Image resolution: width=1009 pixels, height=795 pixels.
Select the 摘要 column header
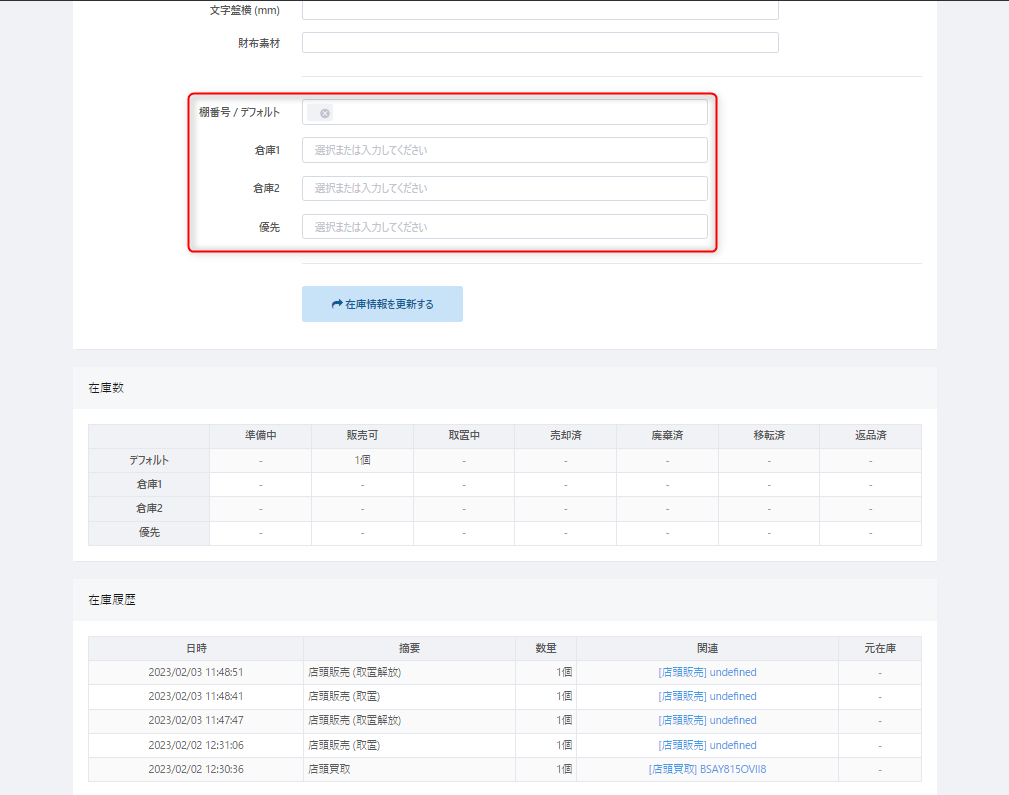[409, 648]
